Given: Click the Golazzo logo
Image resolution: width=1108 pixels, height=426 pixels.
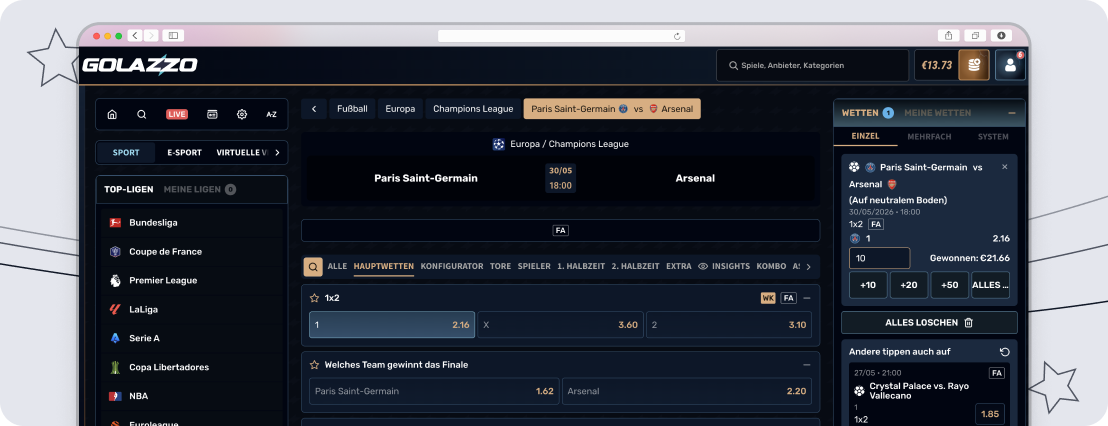Looking at the screenshot, I should pos(140,65).
